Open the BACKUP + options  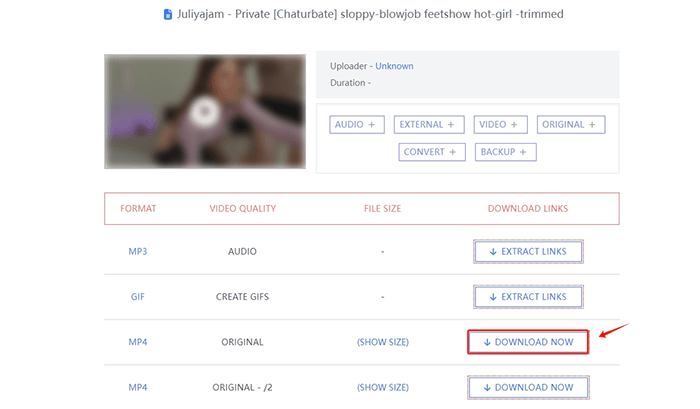click(506, 152)
